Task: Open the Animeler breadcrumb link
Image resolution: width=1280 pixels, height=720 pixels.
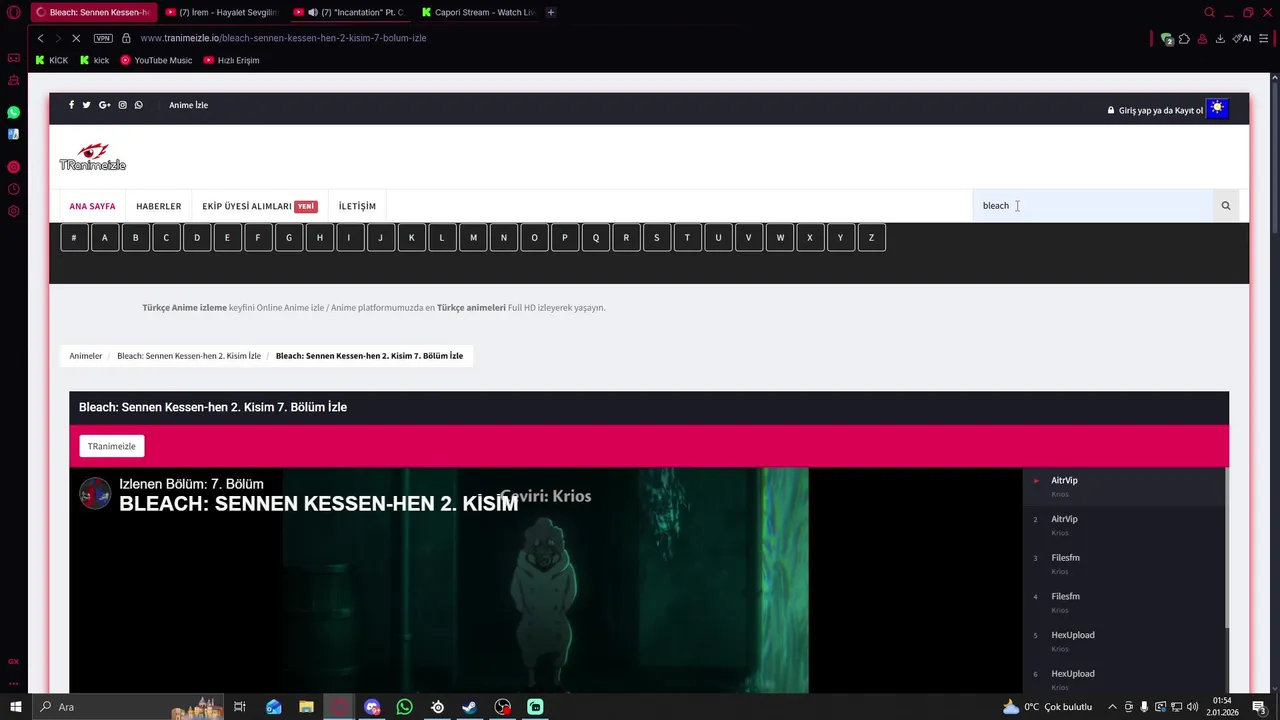Action: (86, 356)
